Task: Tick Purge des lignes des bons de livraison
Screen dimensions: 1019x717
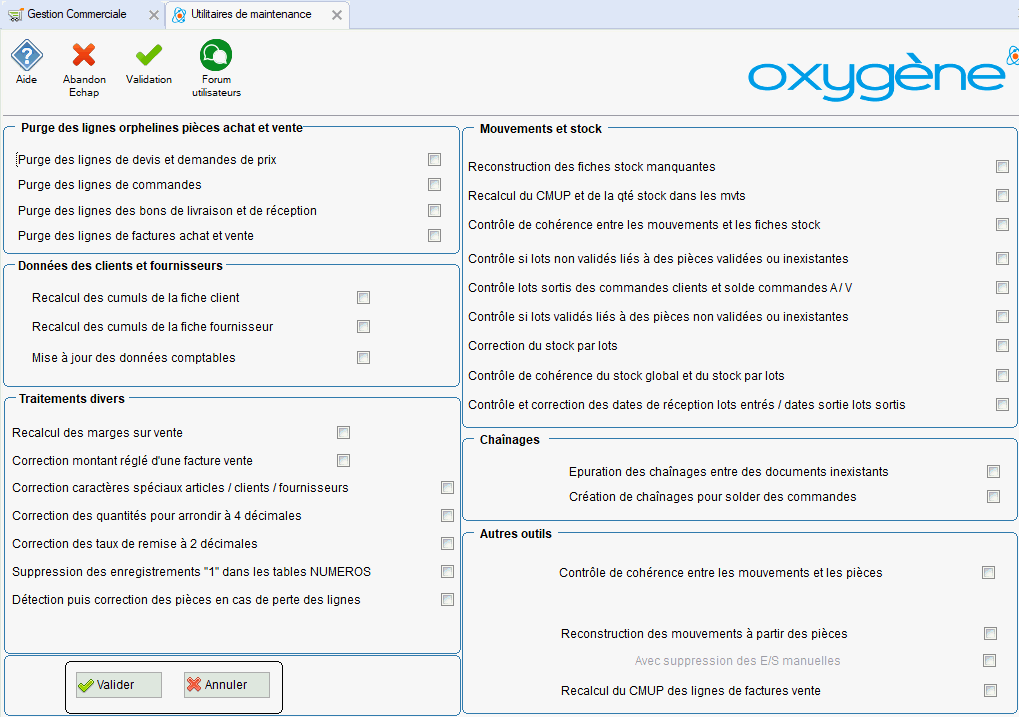Action: tap(435, 211)
